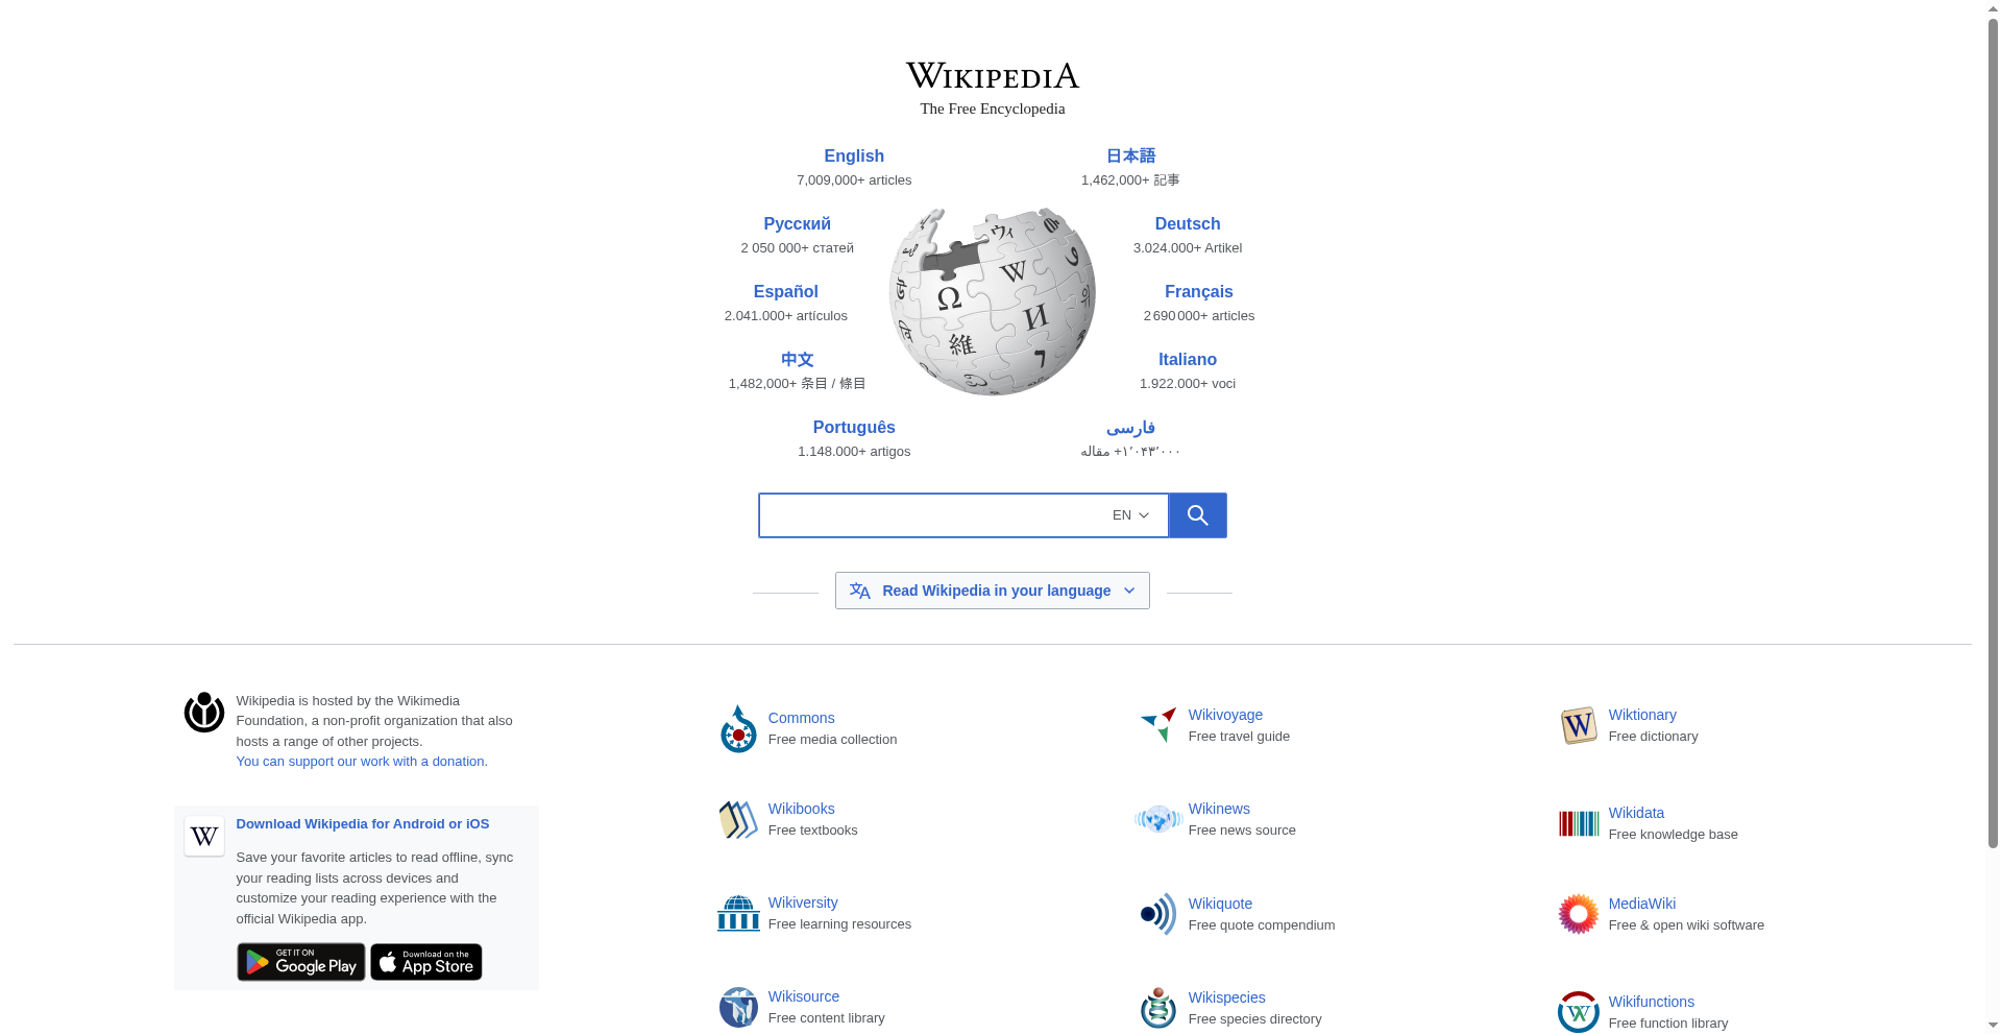
Task: Open Wikibooks via its books icon
Action: (738, 819)
